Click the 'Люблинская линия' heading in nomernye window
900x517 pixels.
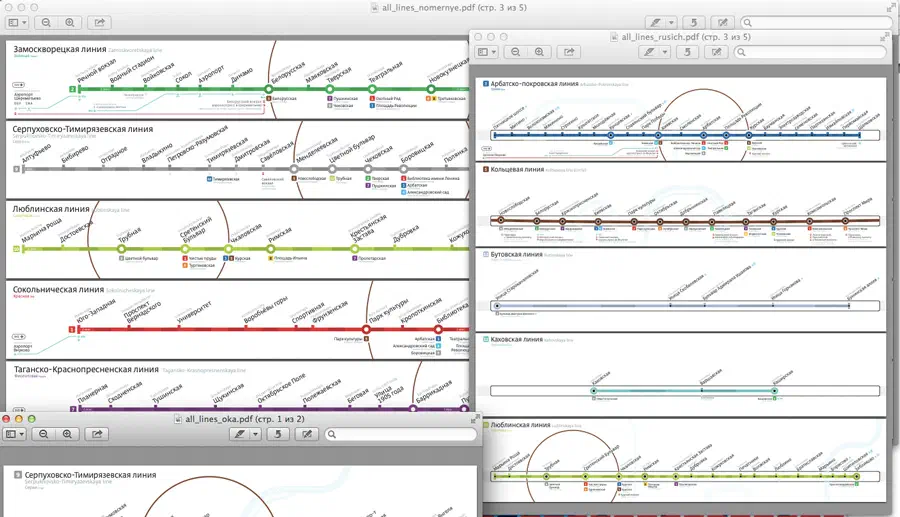tap(51, 209)
